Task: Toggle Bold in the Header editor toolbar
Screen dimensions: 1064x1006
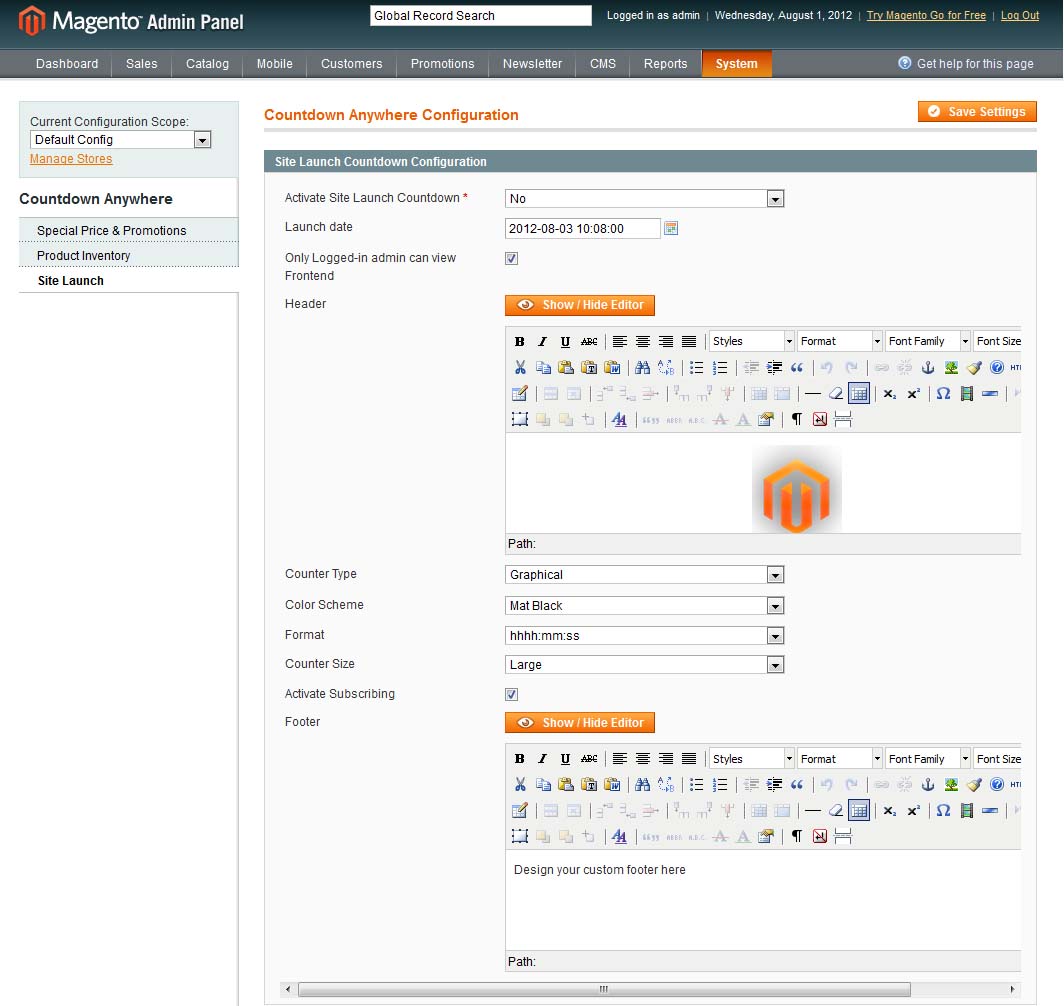Action: (x=520, y=341)
